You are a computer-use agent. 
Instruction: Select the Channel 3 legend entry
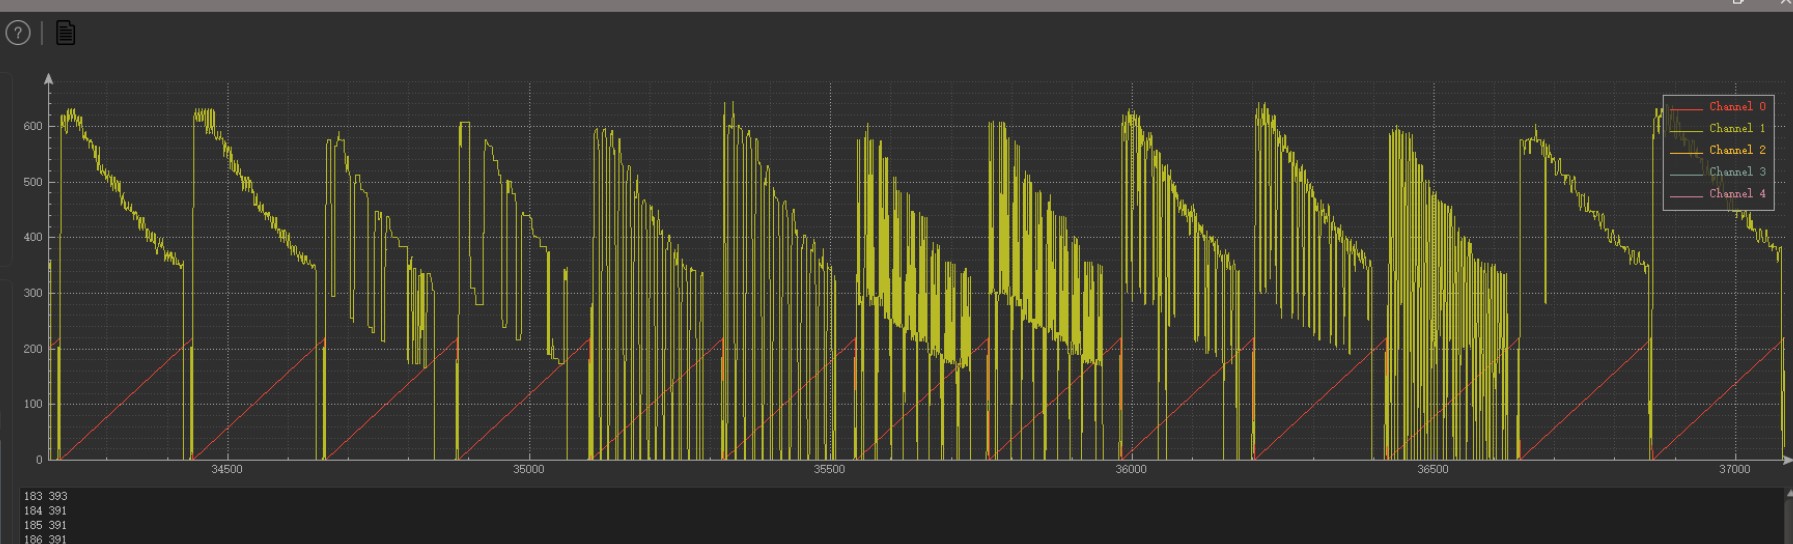click(1718, 172)
